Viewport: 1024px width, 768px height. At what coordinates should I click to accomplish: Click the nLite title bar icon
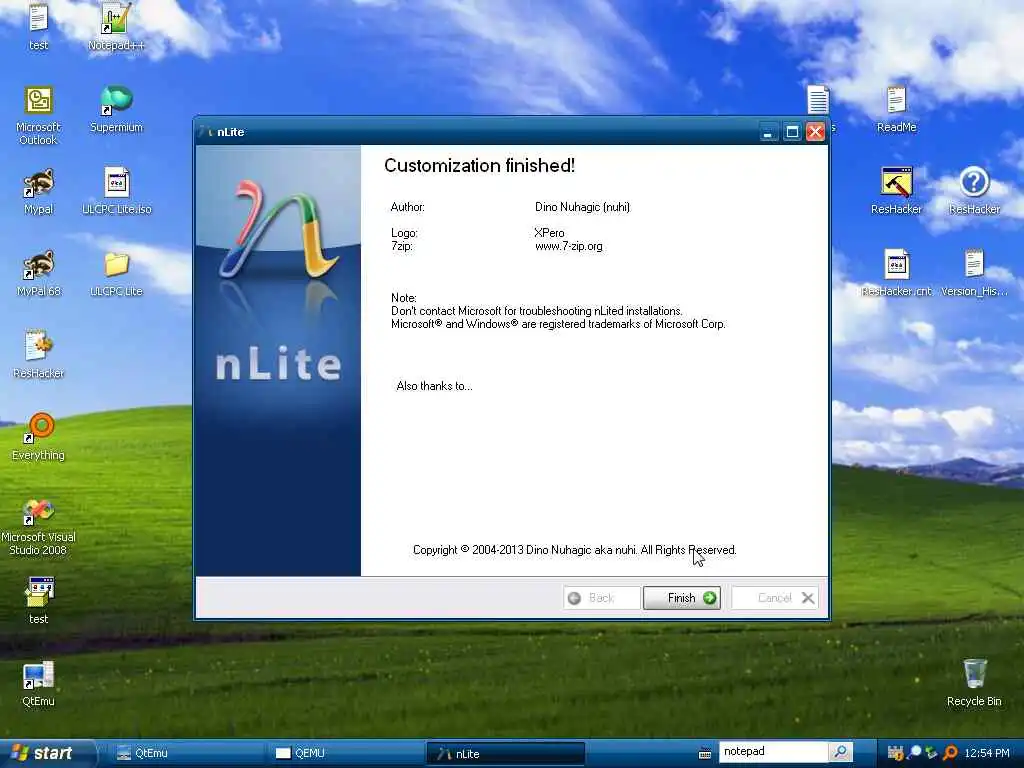(x=206, y=132)
